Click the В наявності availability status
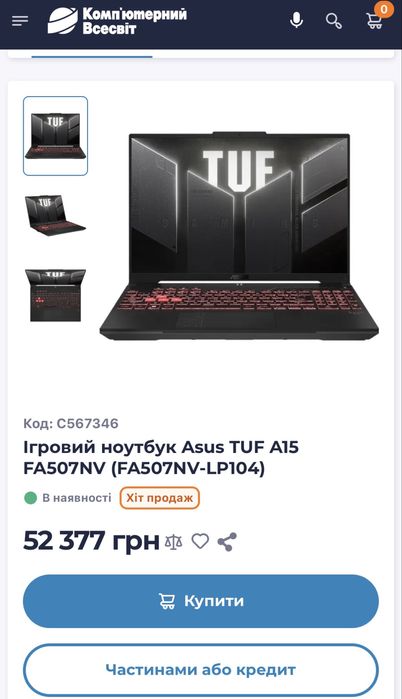402x699 pixels. 68,498
